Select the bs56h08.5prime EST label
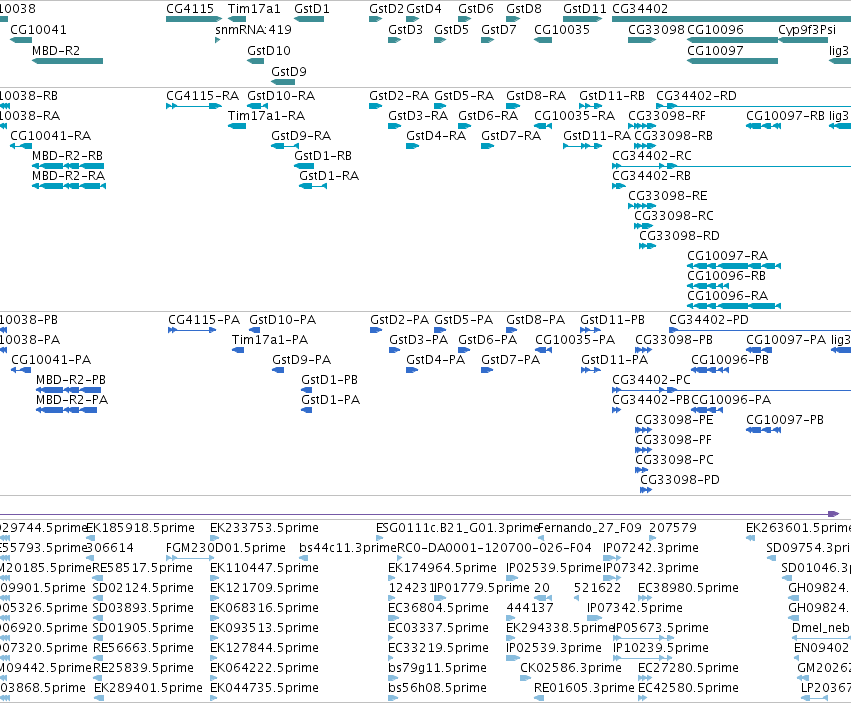 [x=437, y=688]
